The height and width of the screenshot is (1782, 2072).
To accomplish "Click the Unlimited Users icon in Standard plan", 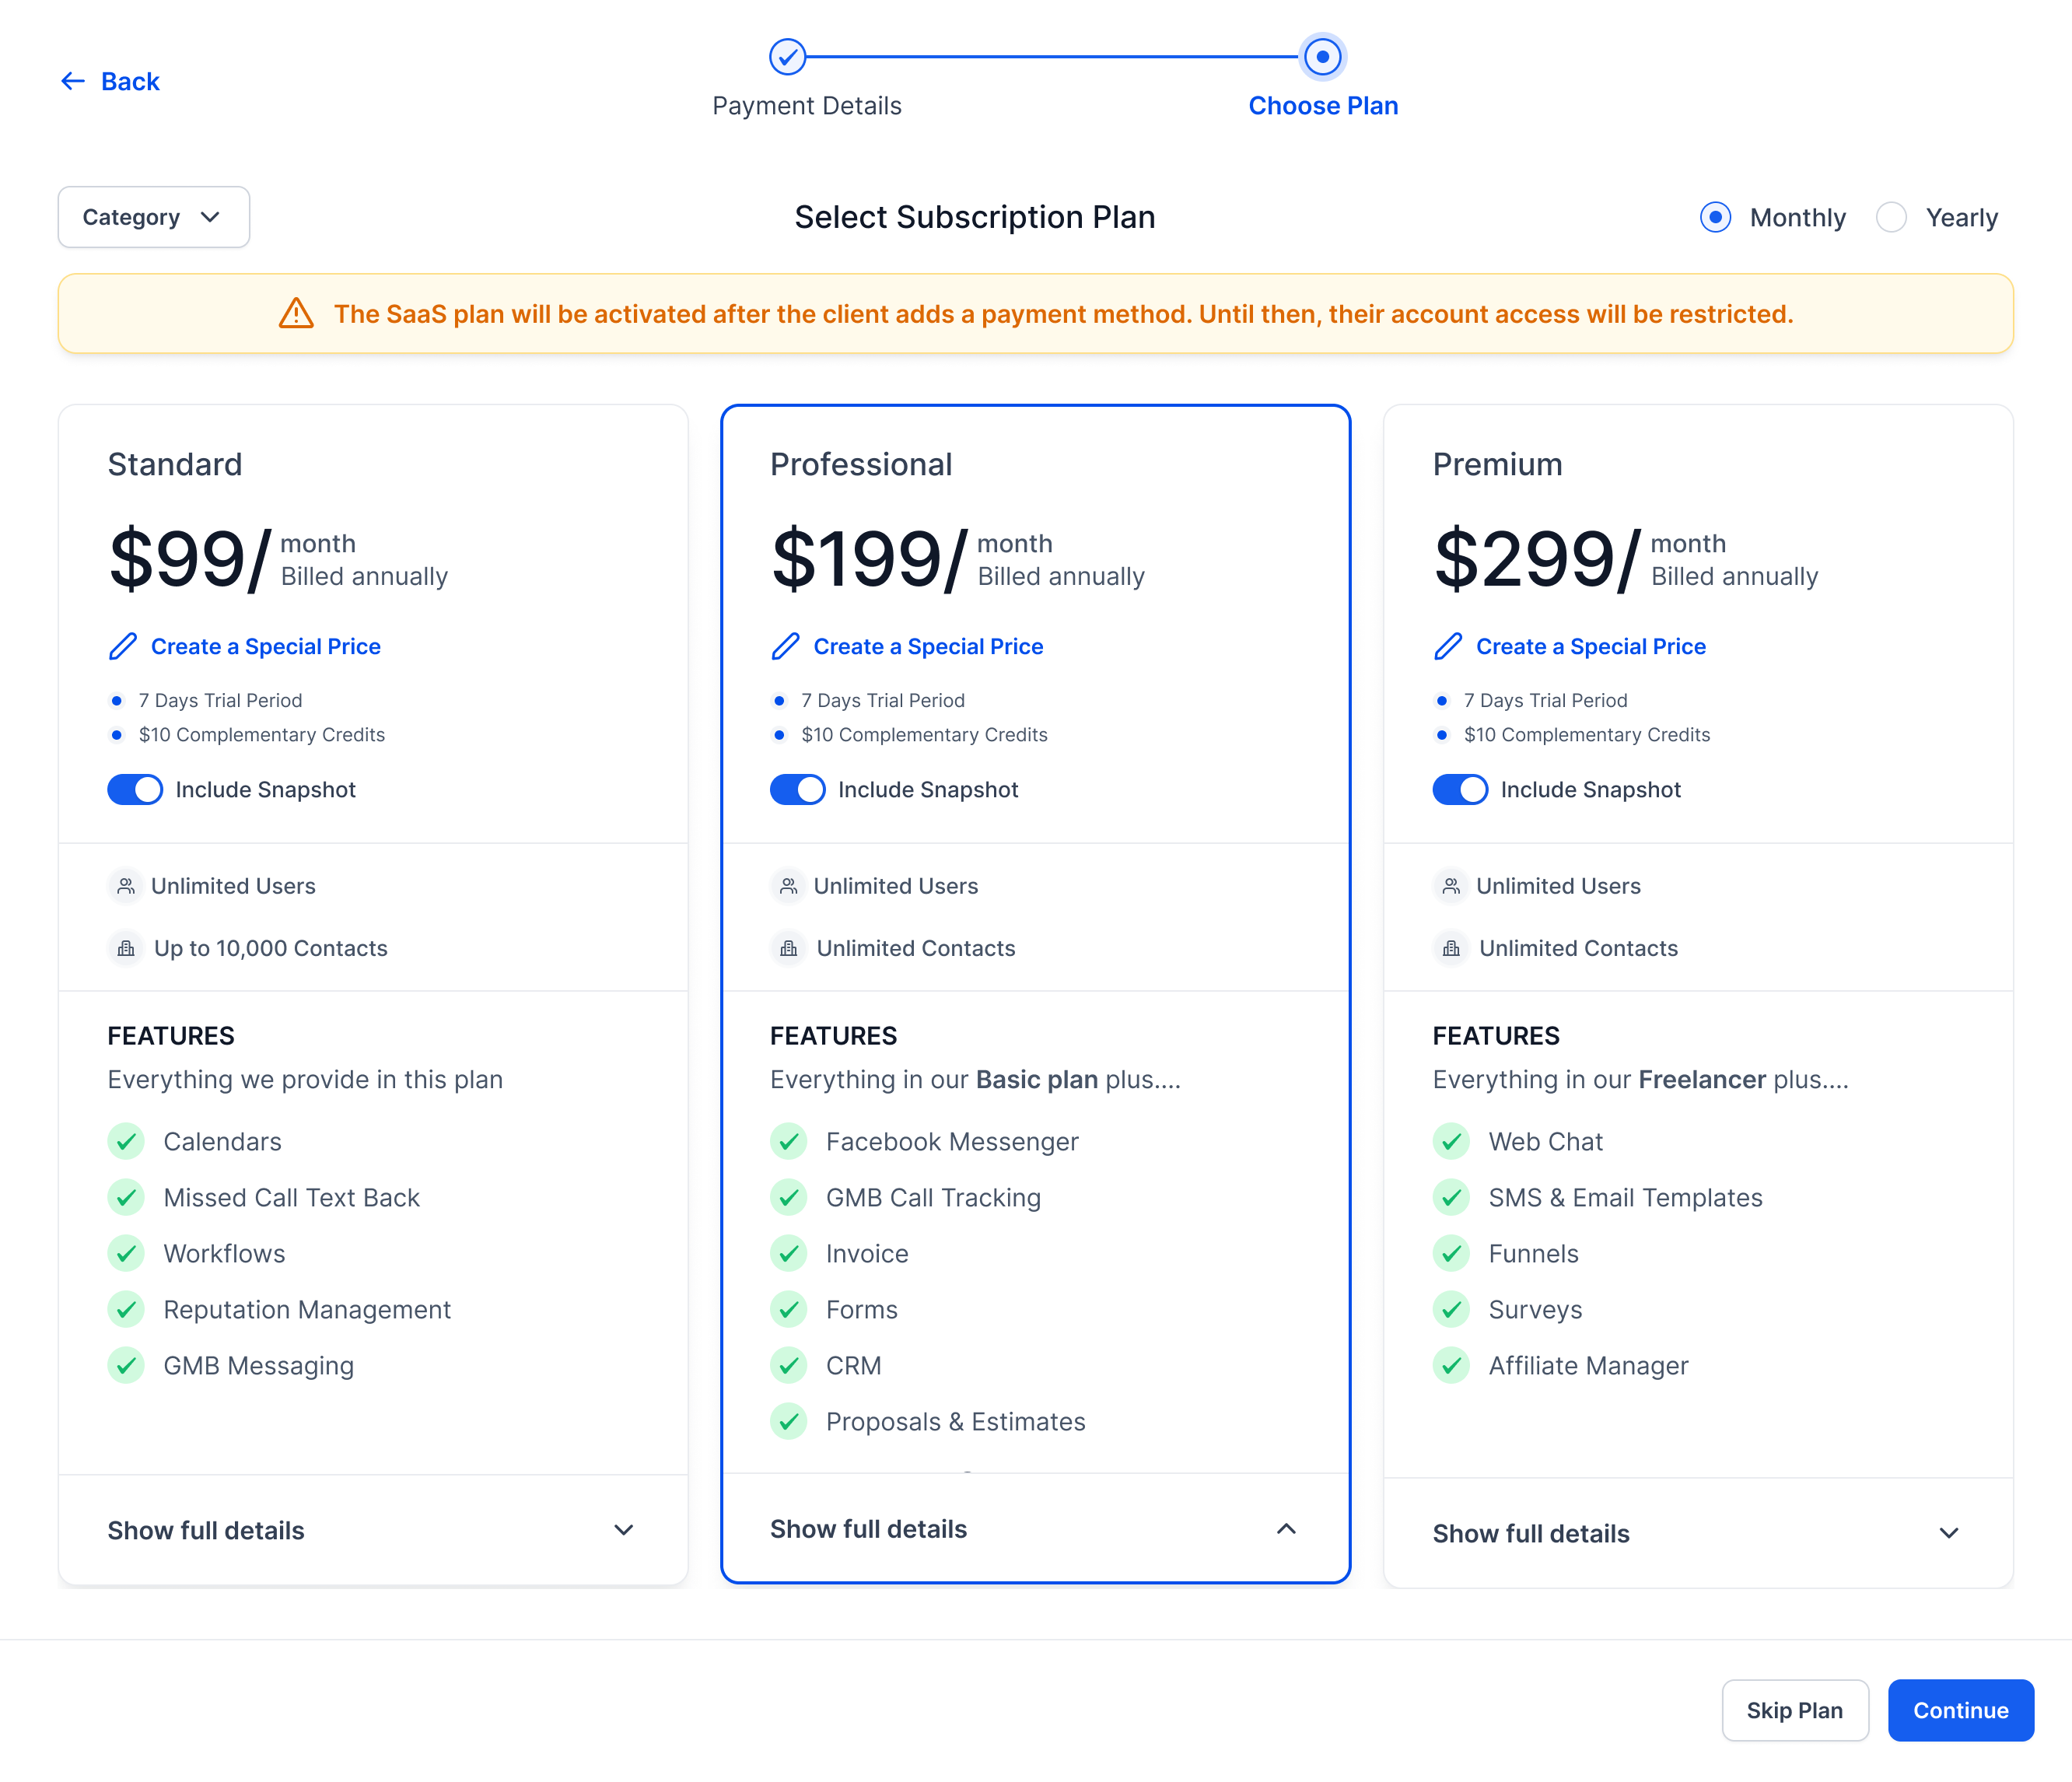I will coord(126,886).
